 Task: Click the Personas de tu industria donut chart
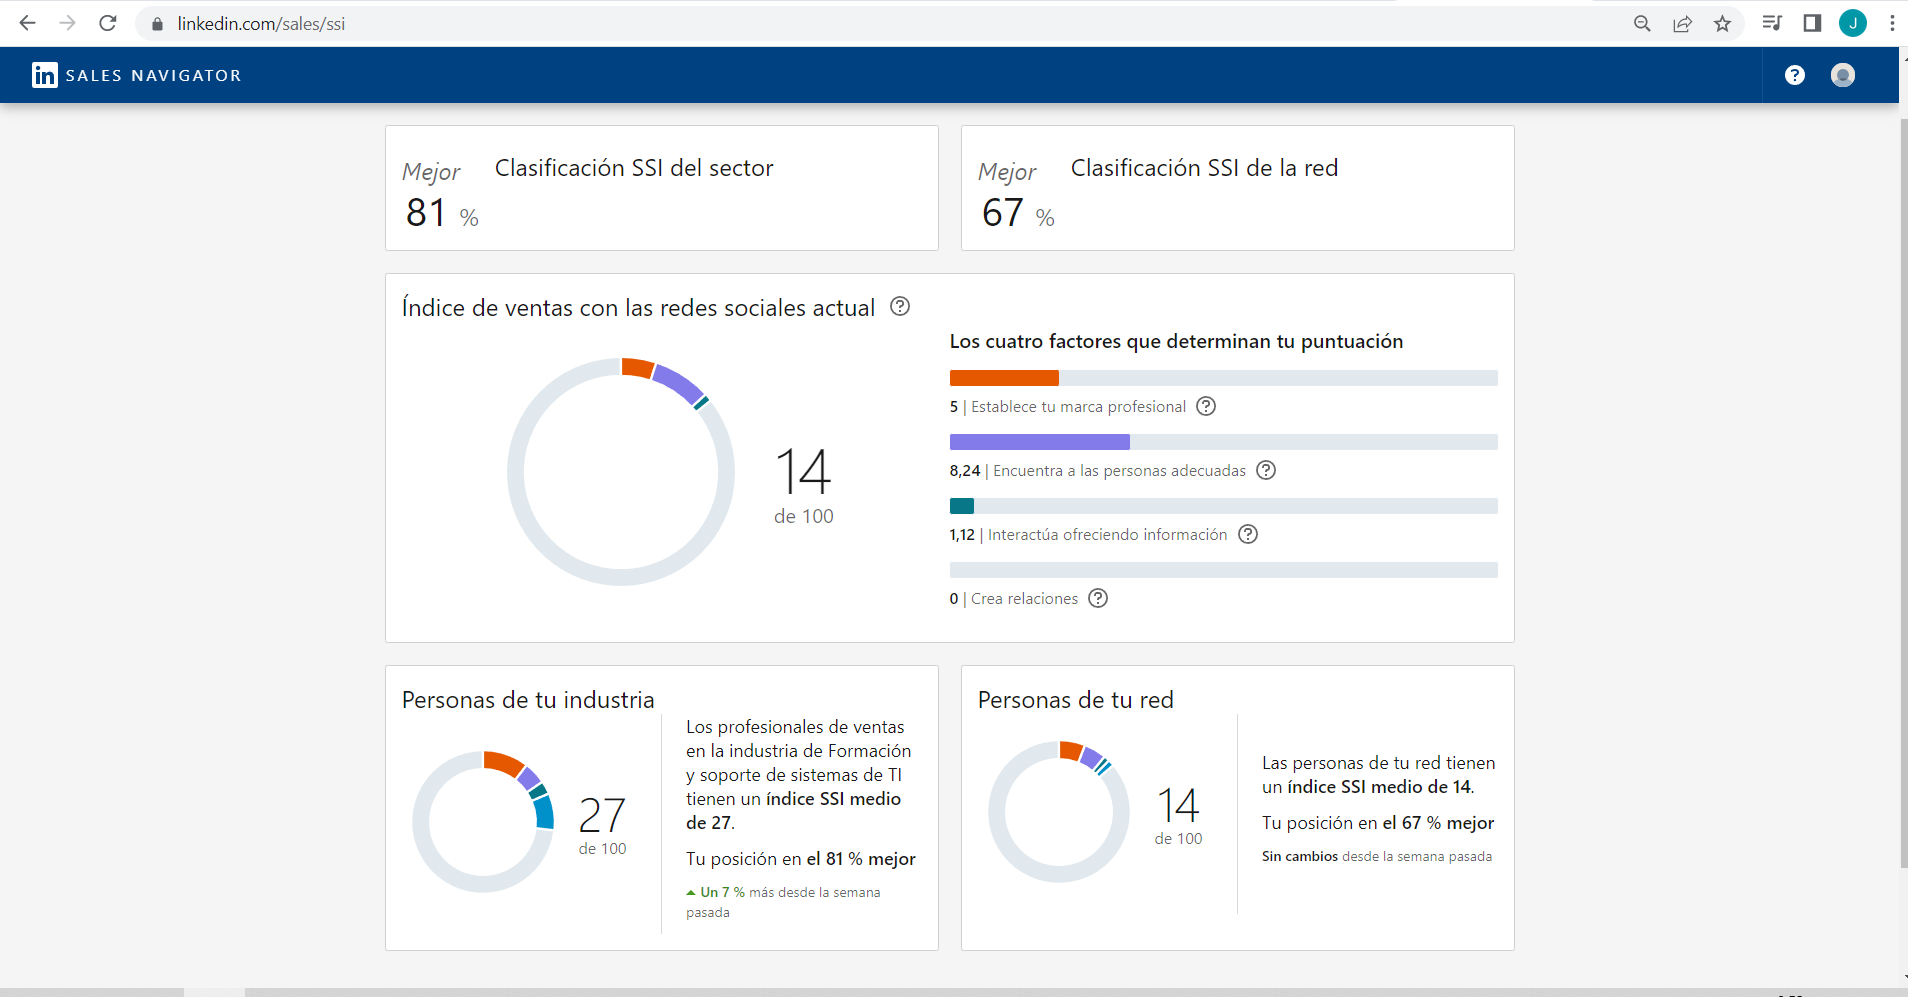pyautogui.click(x=484, y=822)
